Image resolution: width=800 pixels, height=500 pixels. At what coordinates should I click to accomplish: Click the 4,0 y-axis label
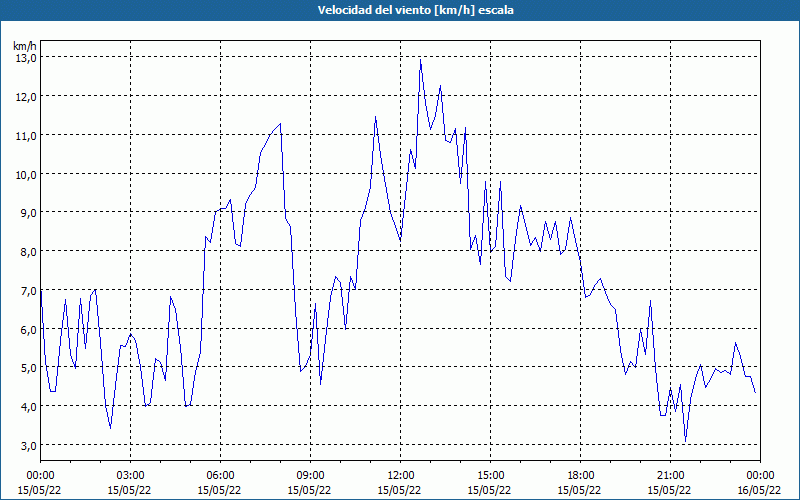[x=28, y=407]
